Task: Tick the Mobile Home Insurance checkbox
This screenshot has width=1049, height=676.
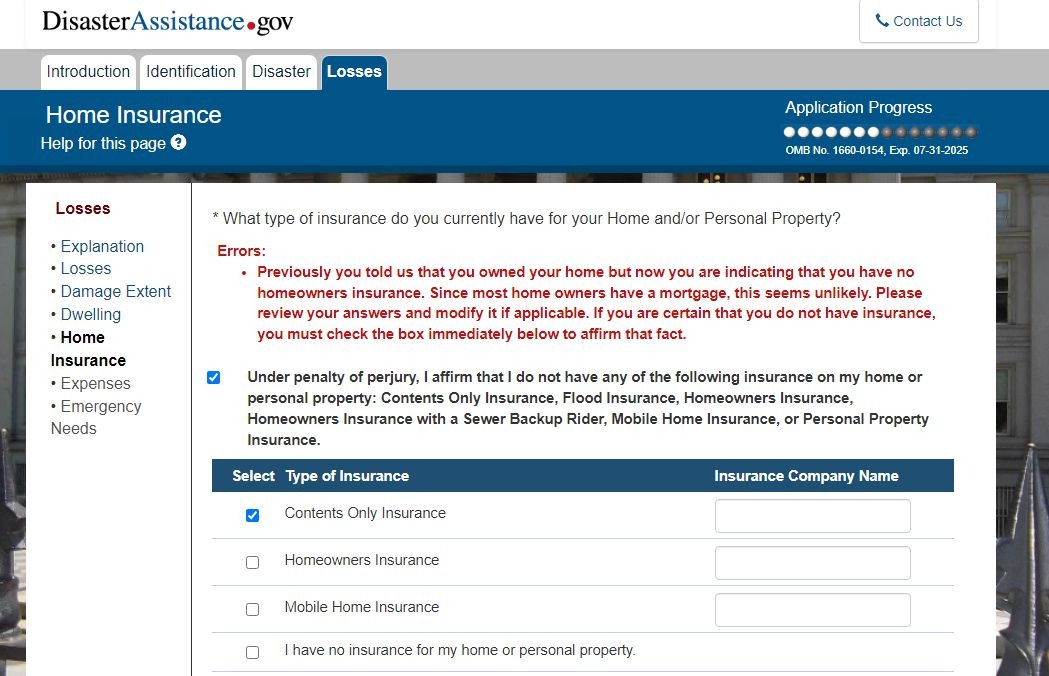Action: click(x=252, y=610)
